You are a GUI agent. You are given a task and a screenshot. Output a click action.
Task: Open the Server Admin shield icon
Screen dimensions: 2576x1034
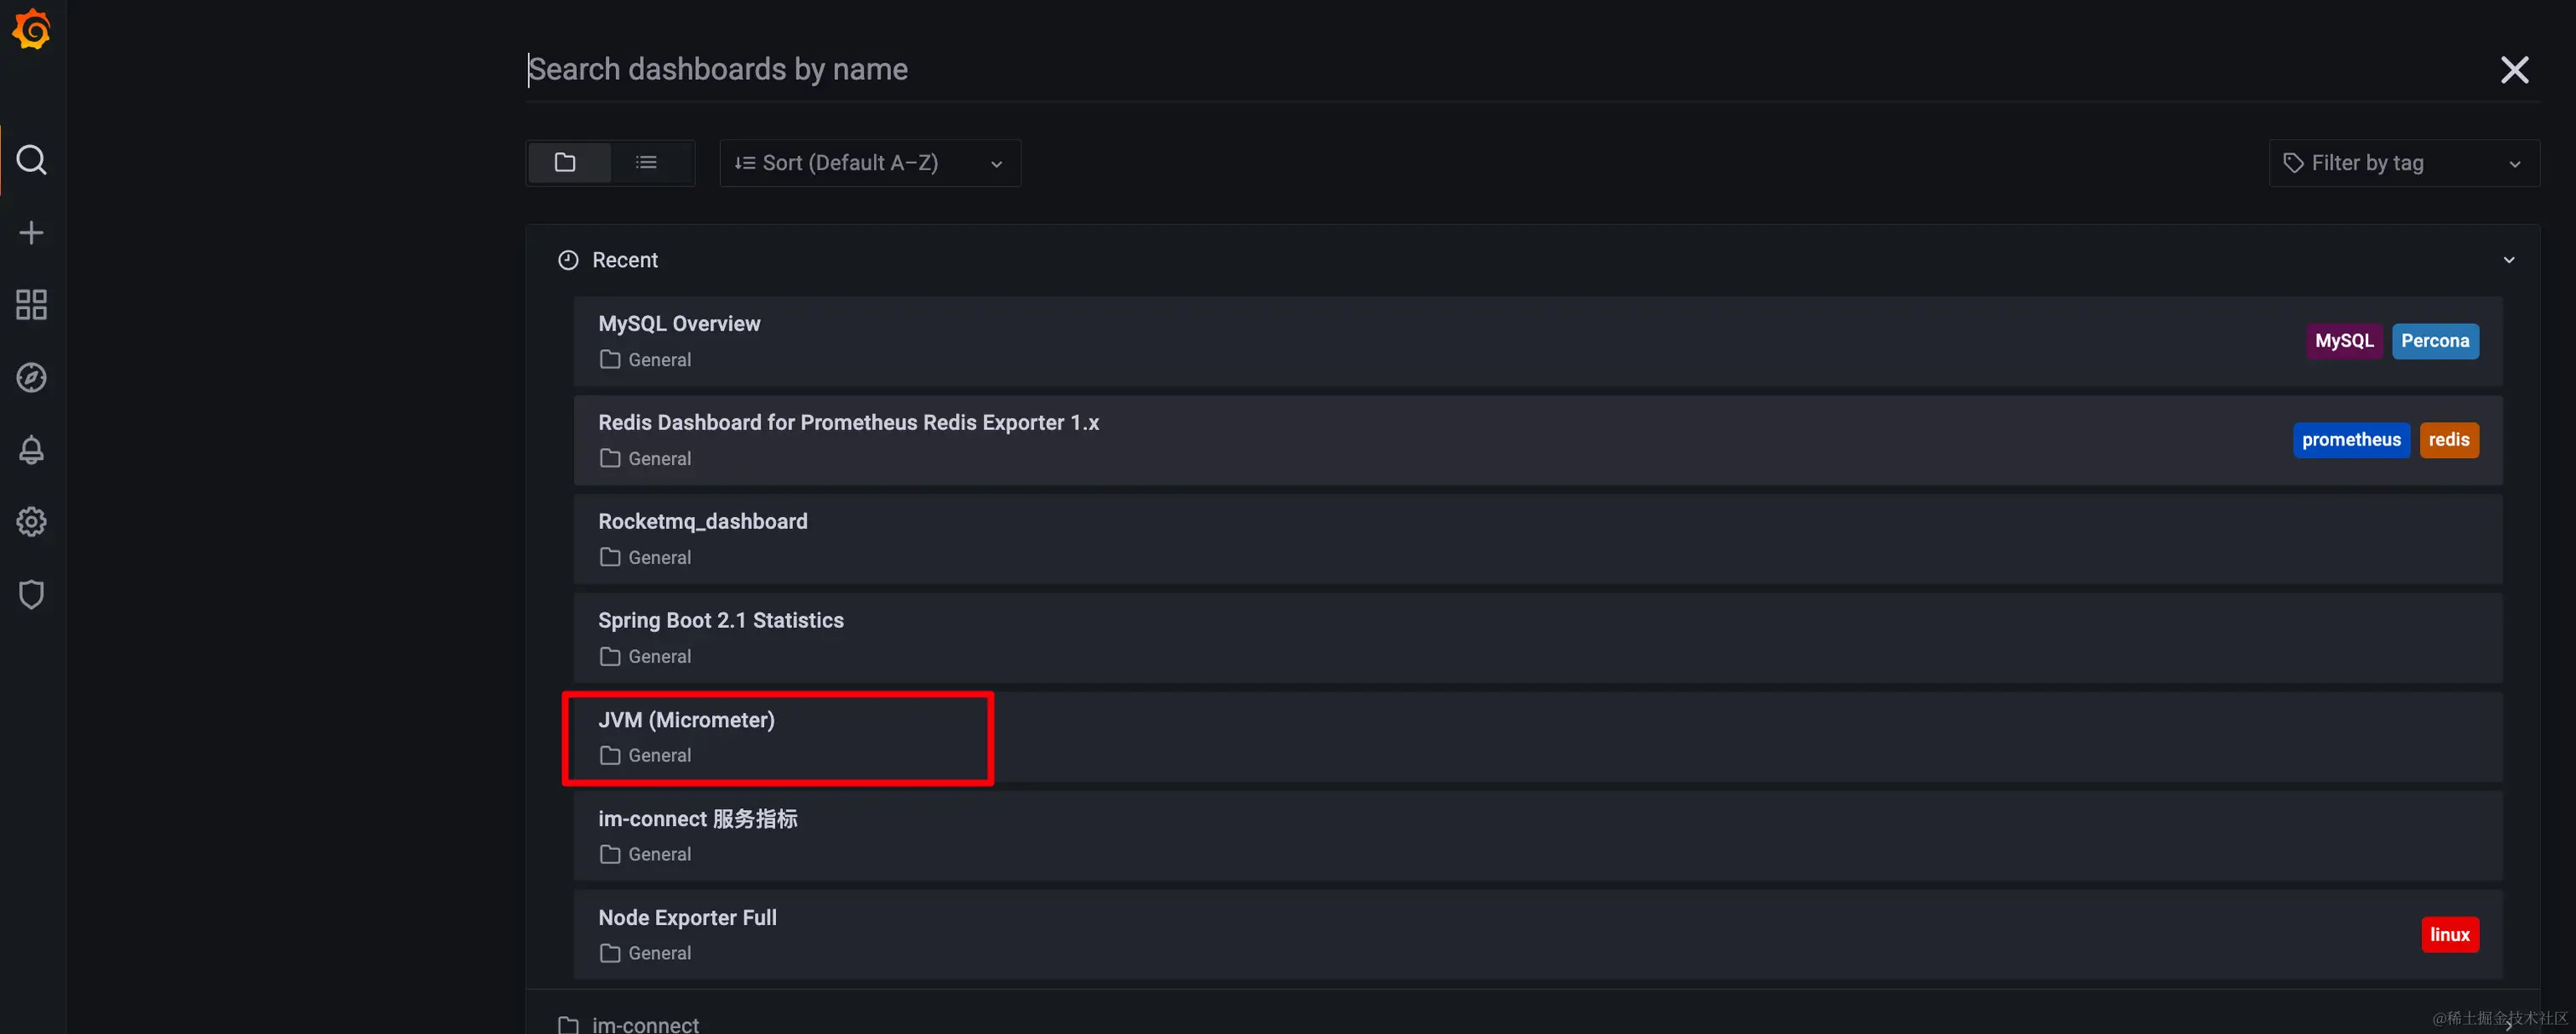pos(31,595)
